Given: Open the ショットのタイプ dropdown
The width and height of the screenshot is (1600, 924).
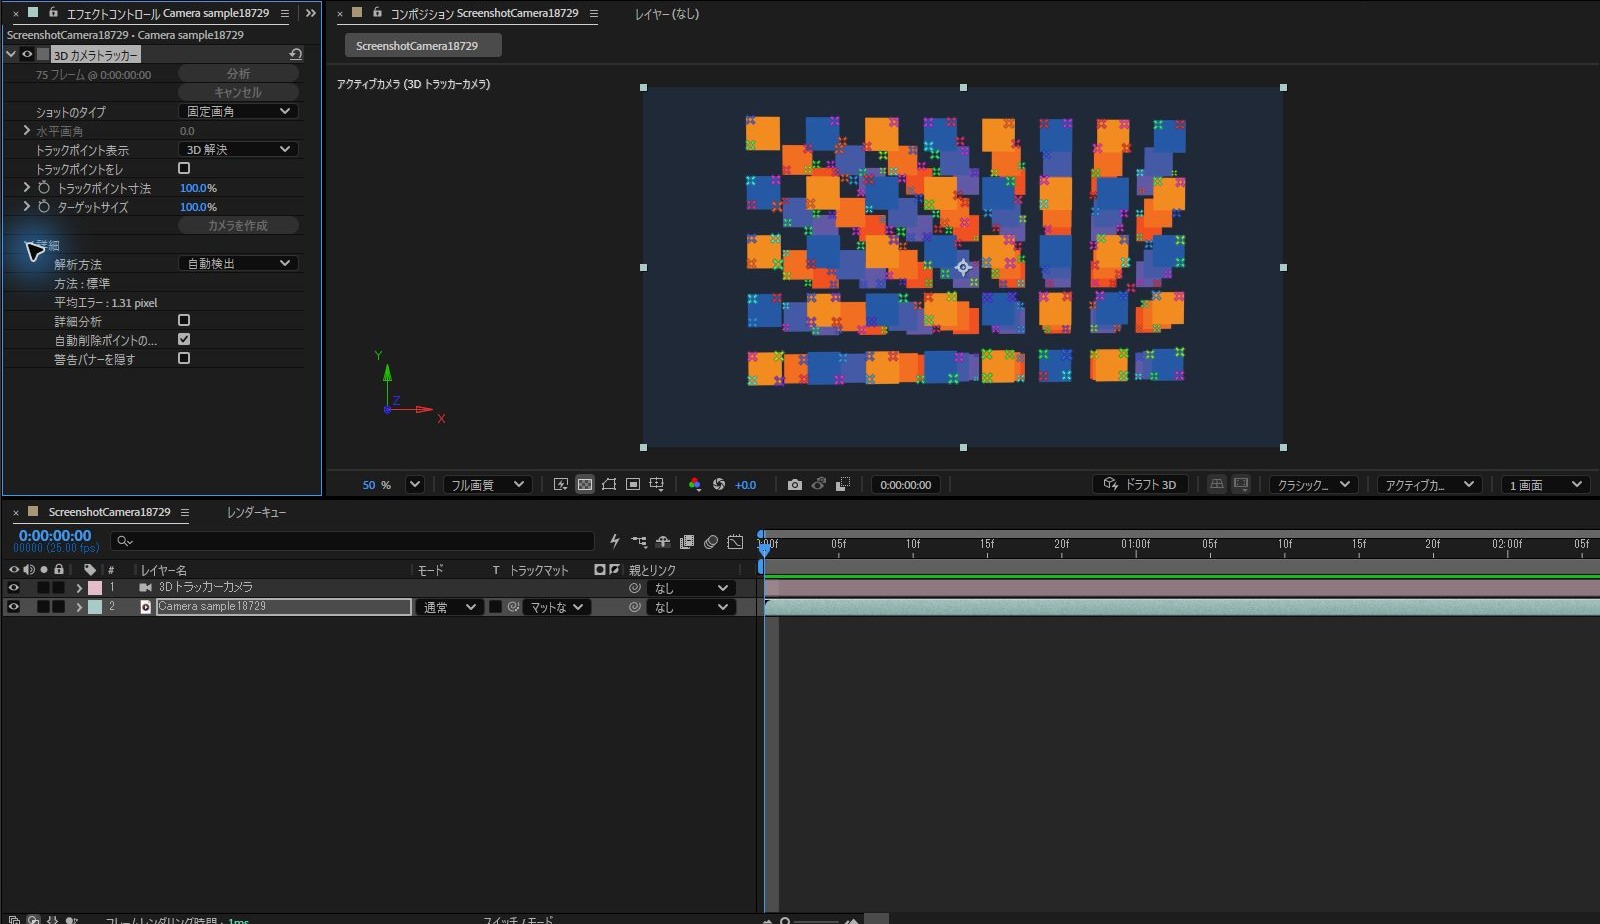Looking at the screenshot, I should pyautogui.click(x=238, y=111).
